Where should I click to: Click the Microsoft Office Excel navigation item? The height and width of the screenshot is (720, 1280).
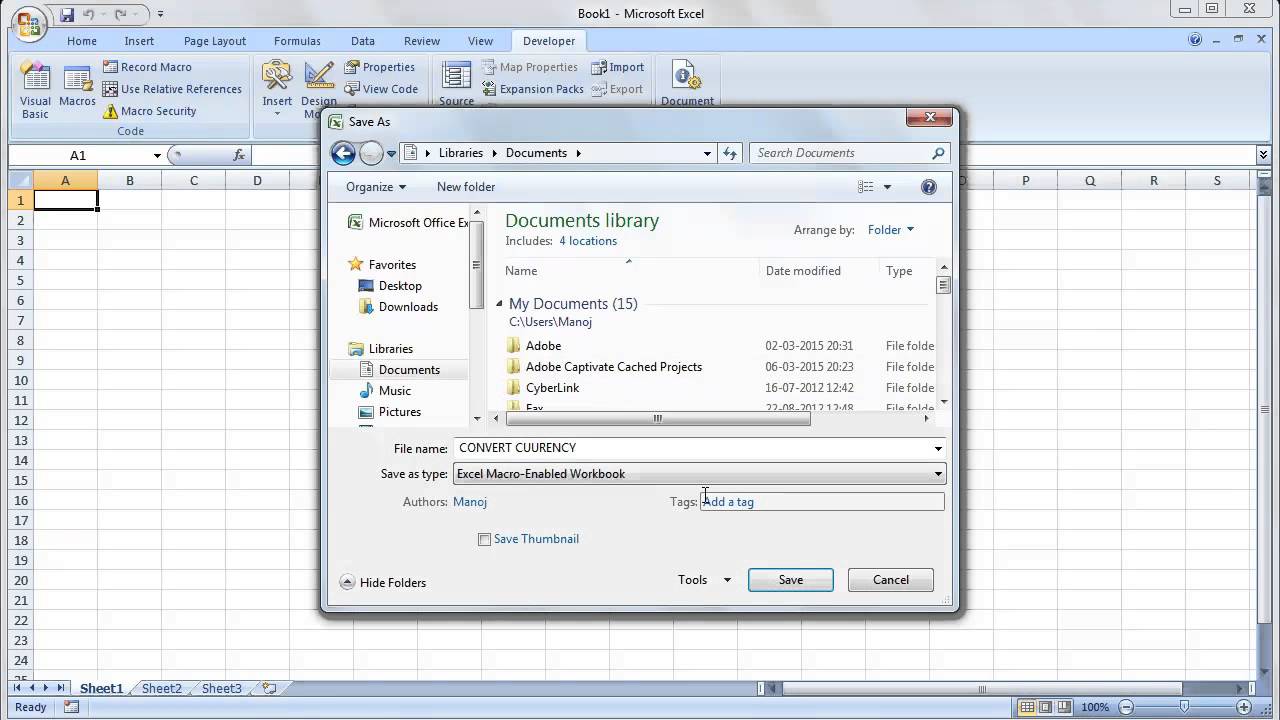[407, 223]
